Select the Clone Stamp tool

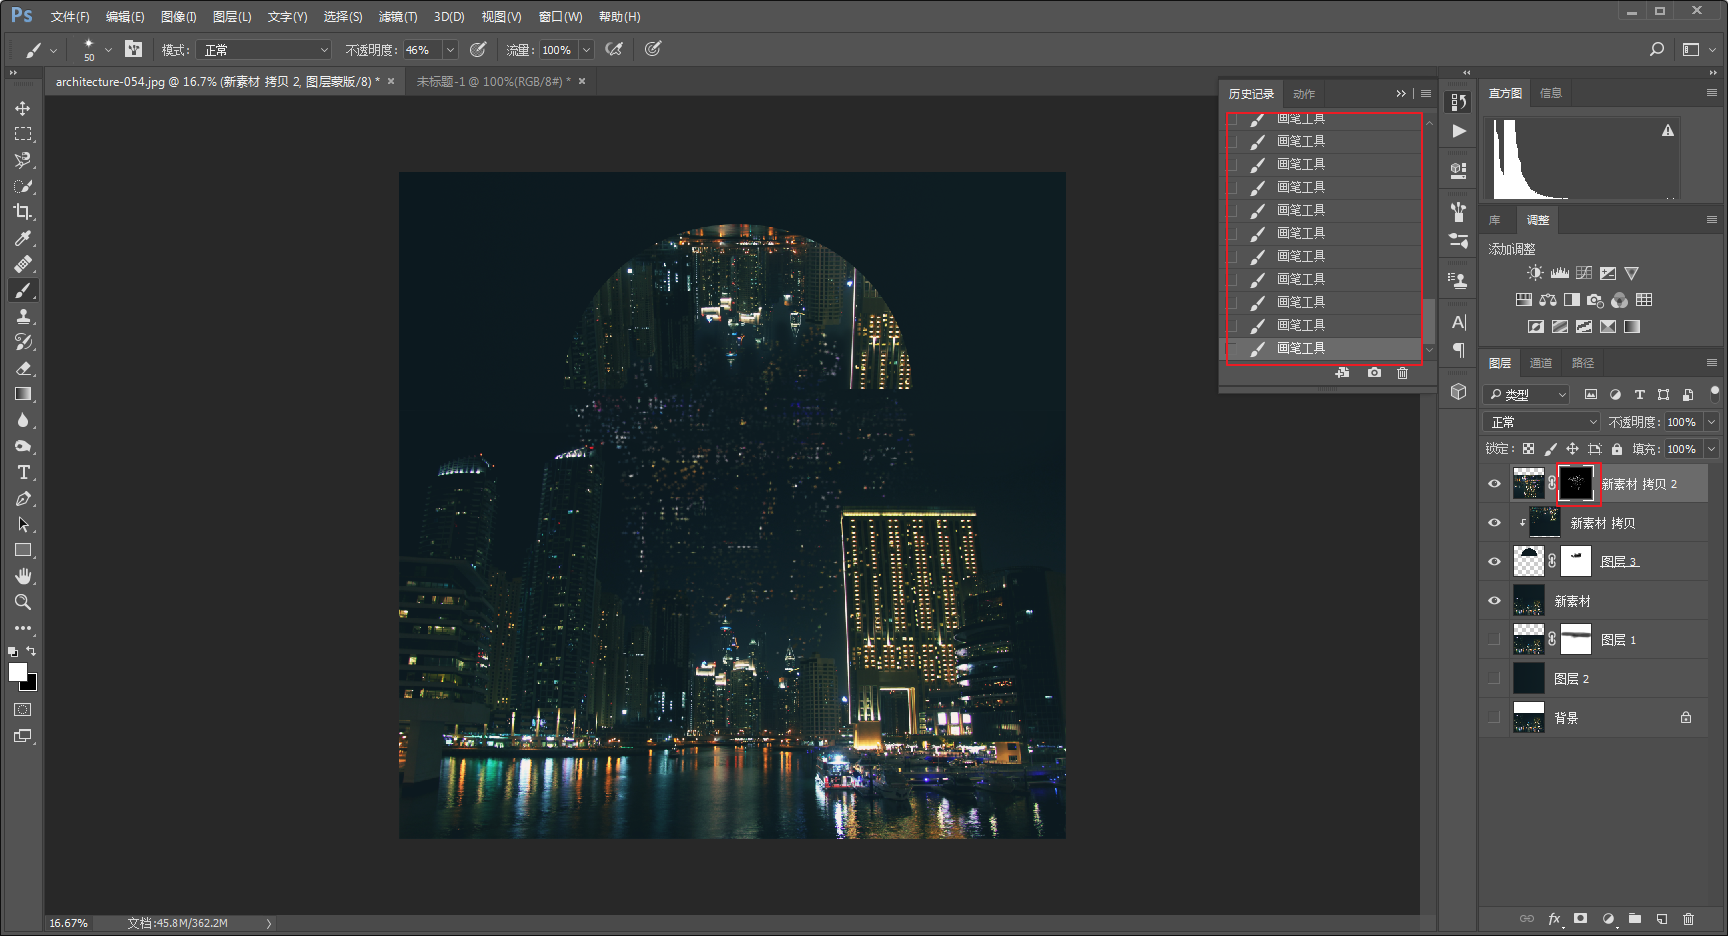click(23, 316)
